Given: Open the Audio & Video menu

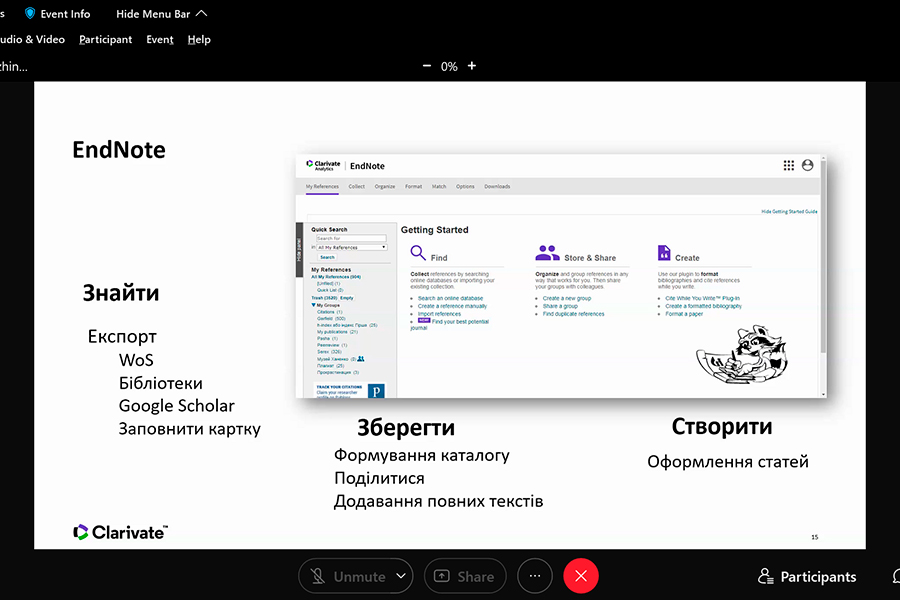Looking at the screenshot, I should pos(32,39).
